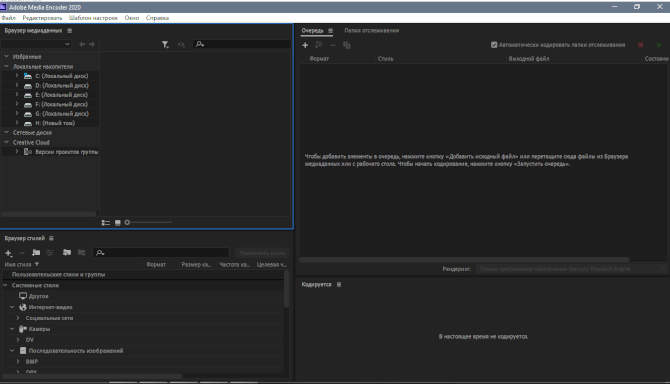Expand the D: (Локальный диск) drive
This screenshot has height=384, width=670.
(x=17, y=85)
